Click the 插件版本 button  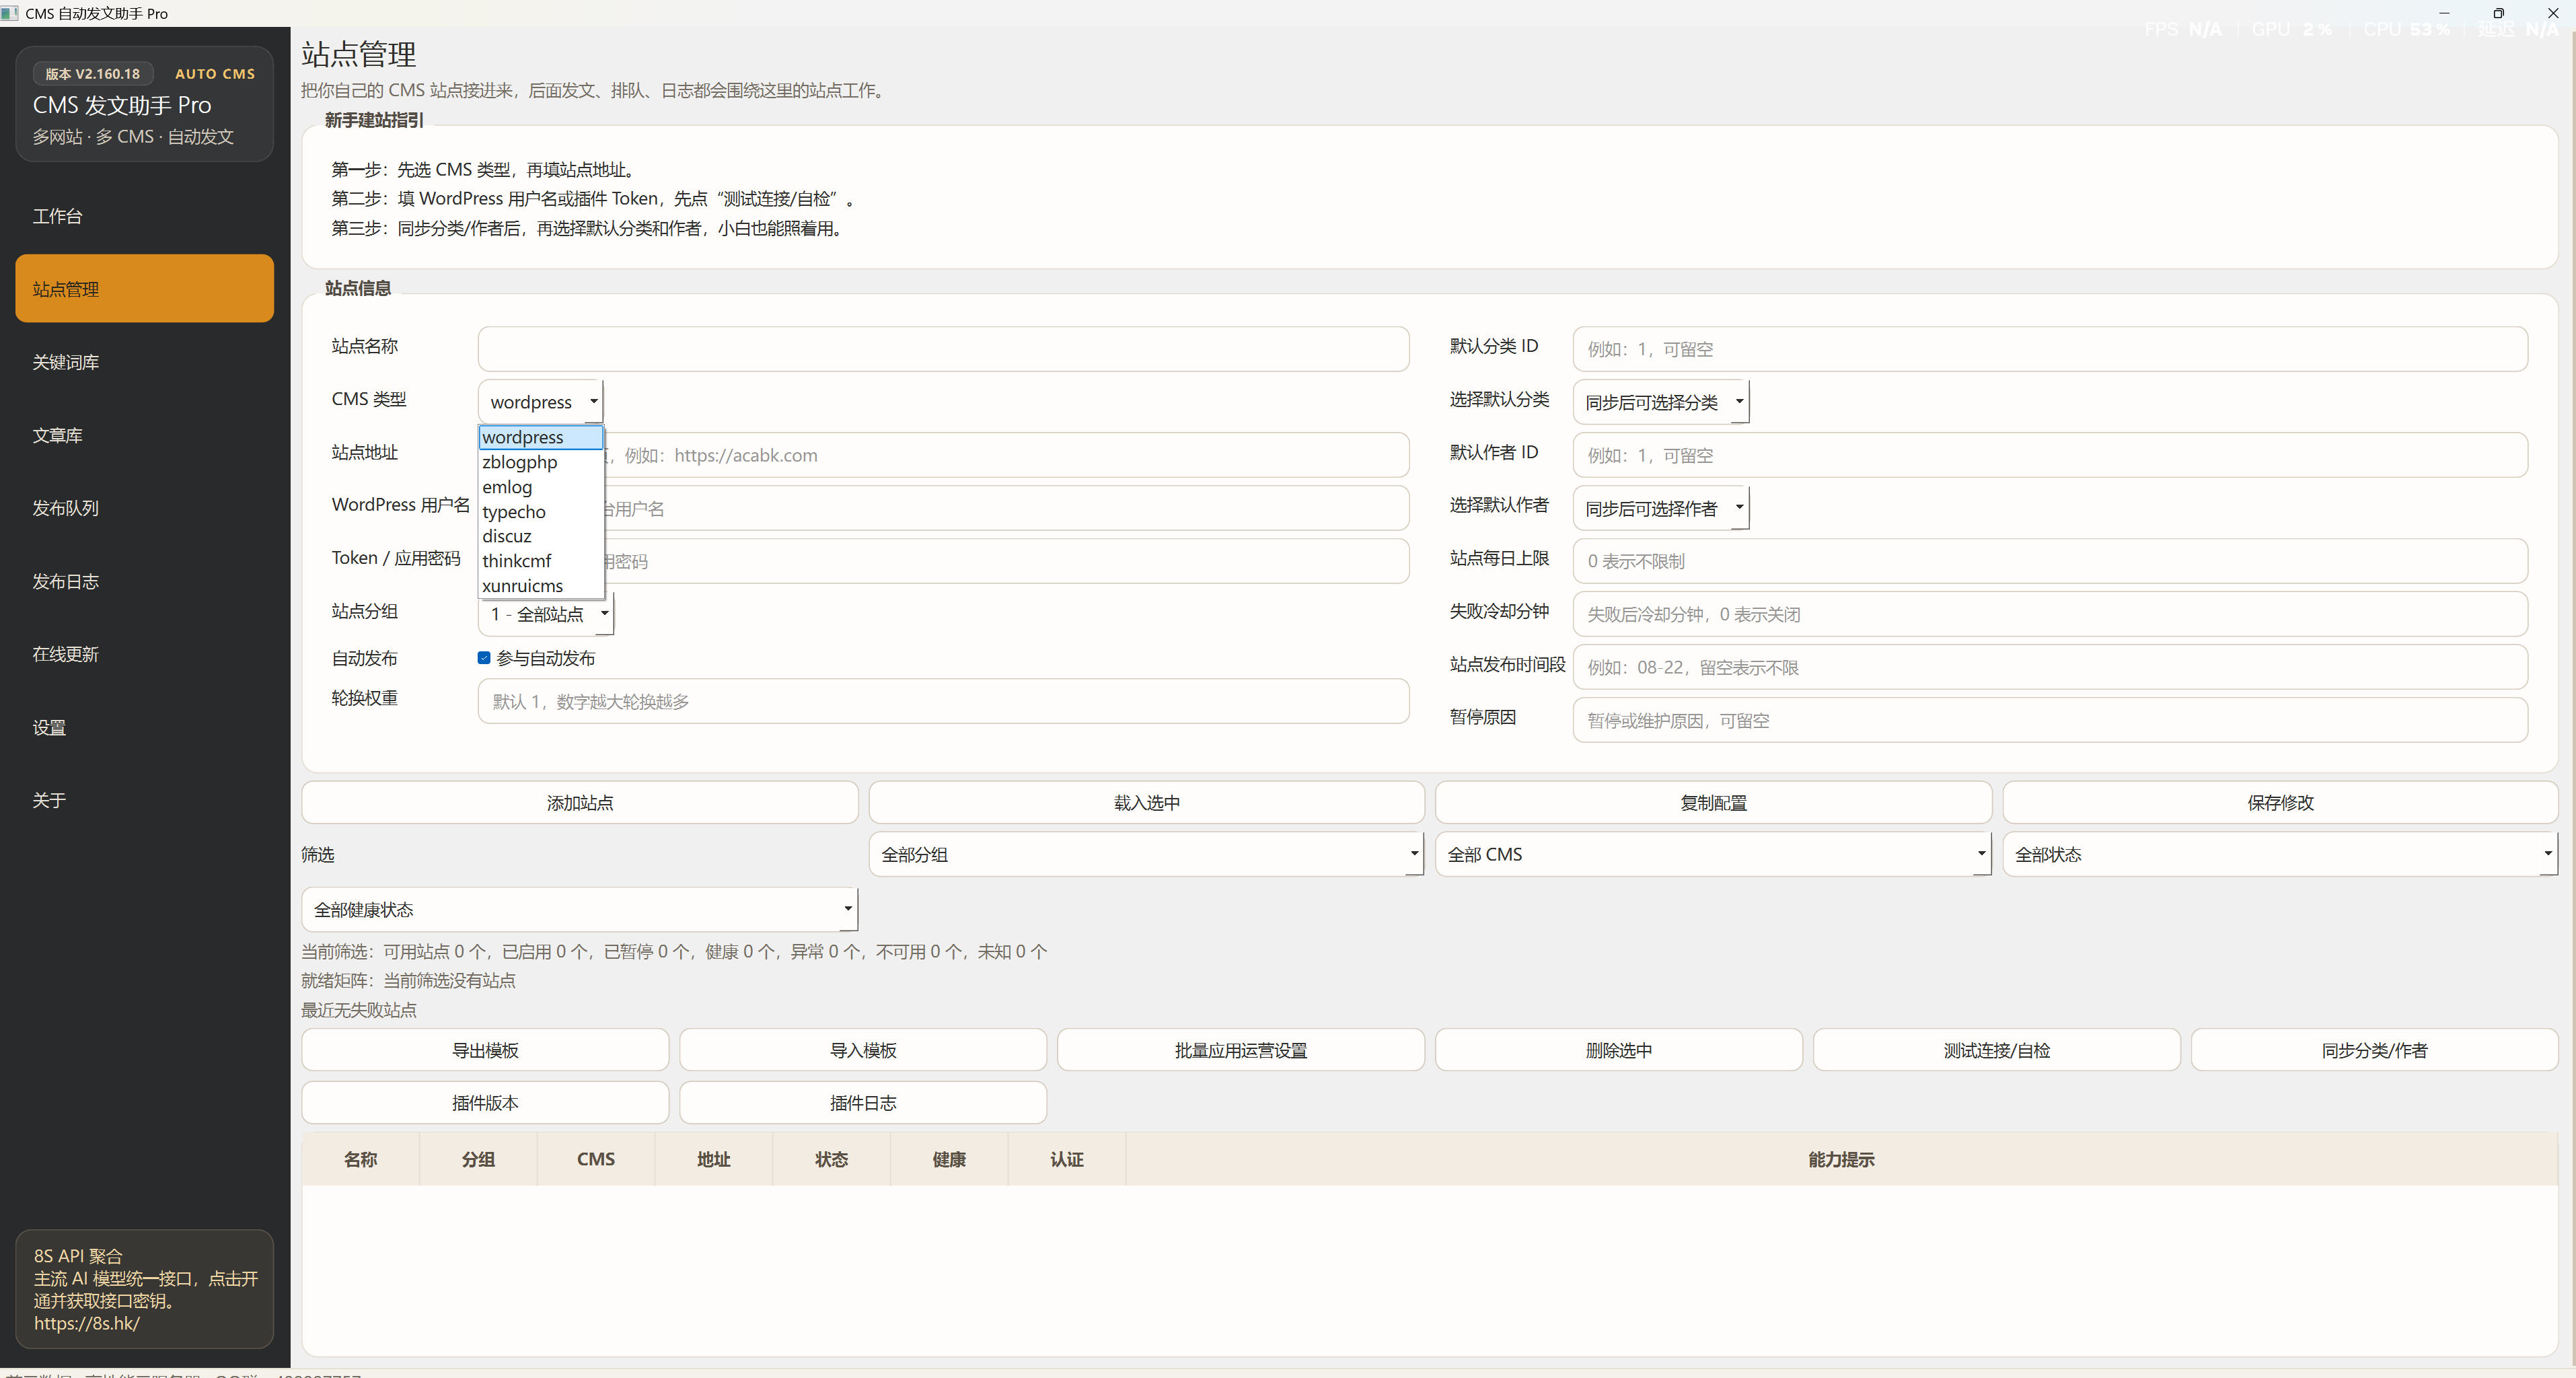pos(485,1103)
